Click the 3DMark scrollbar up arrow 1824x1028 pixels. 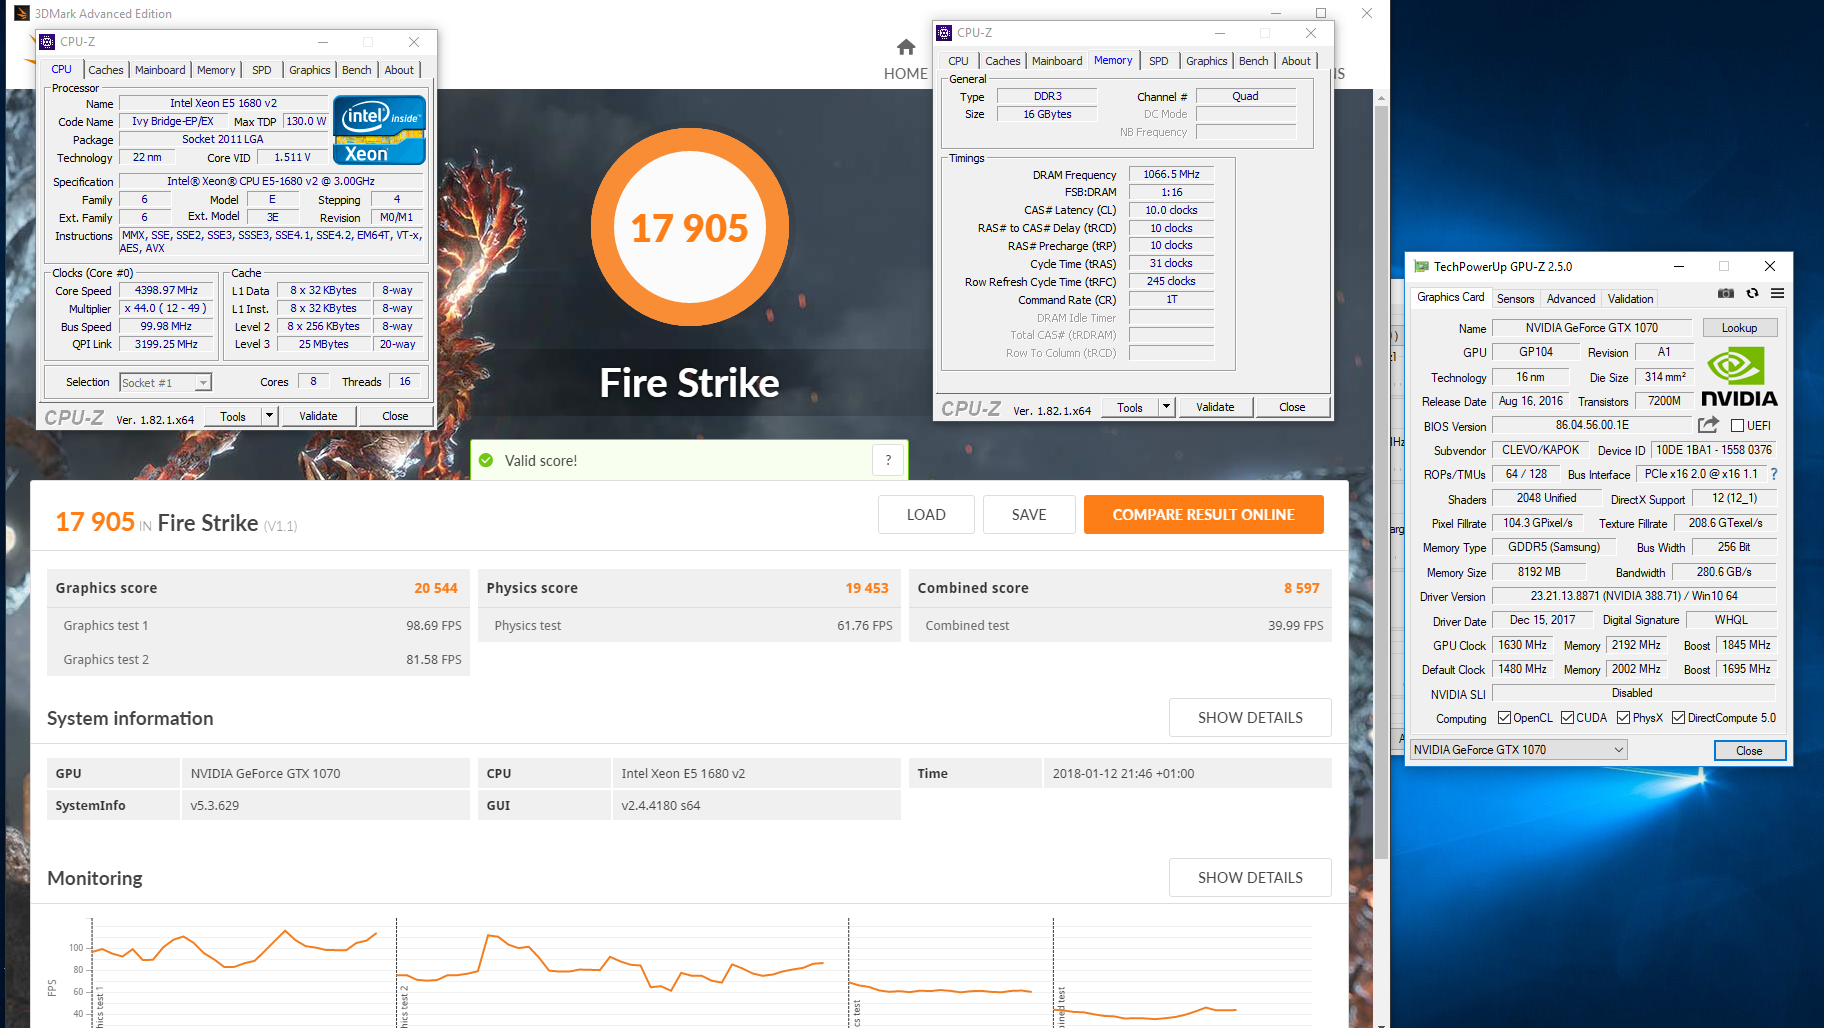tap(1381, 98)
